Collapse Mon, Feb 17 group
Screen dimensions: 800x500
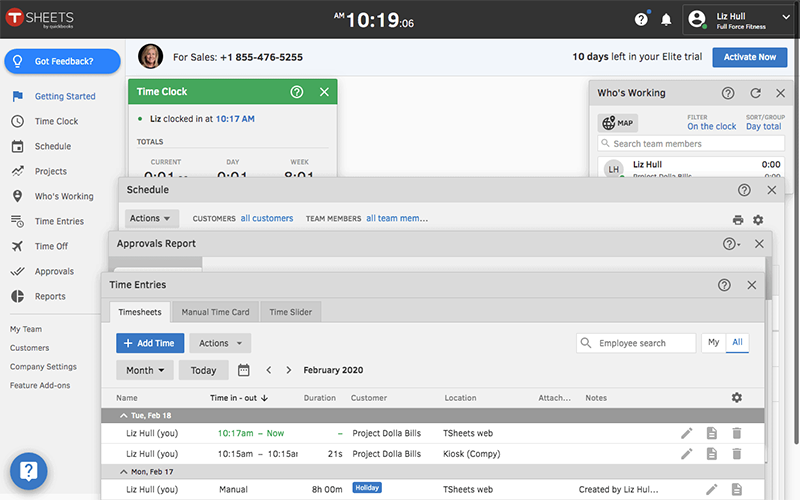[123, 472]
